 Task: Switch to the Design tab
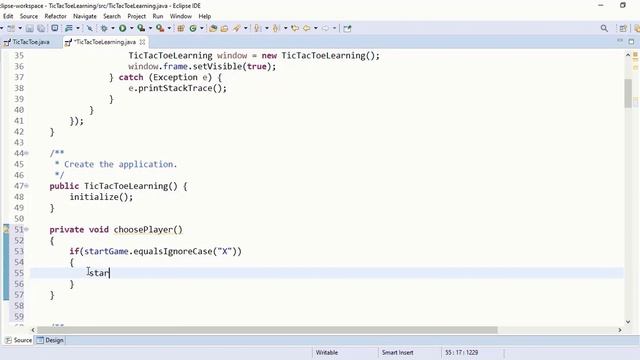tap(50, 340)
